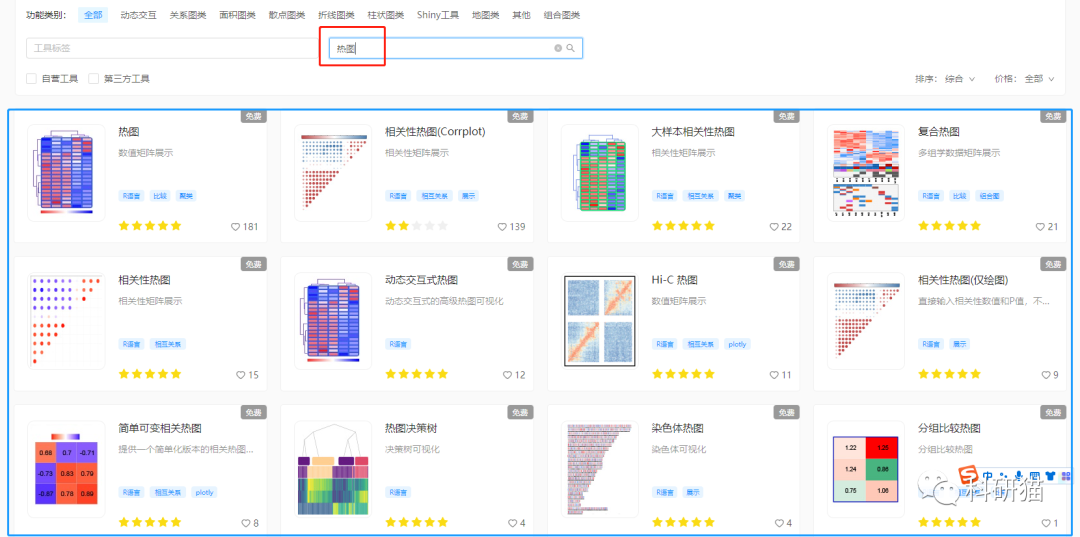
Task: Filter by 组合图类 category
Action: [x=561, y=14]
